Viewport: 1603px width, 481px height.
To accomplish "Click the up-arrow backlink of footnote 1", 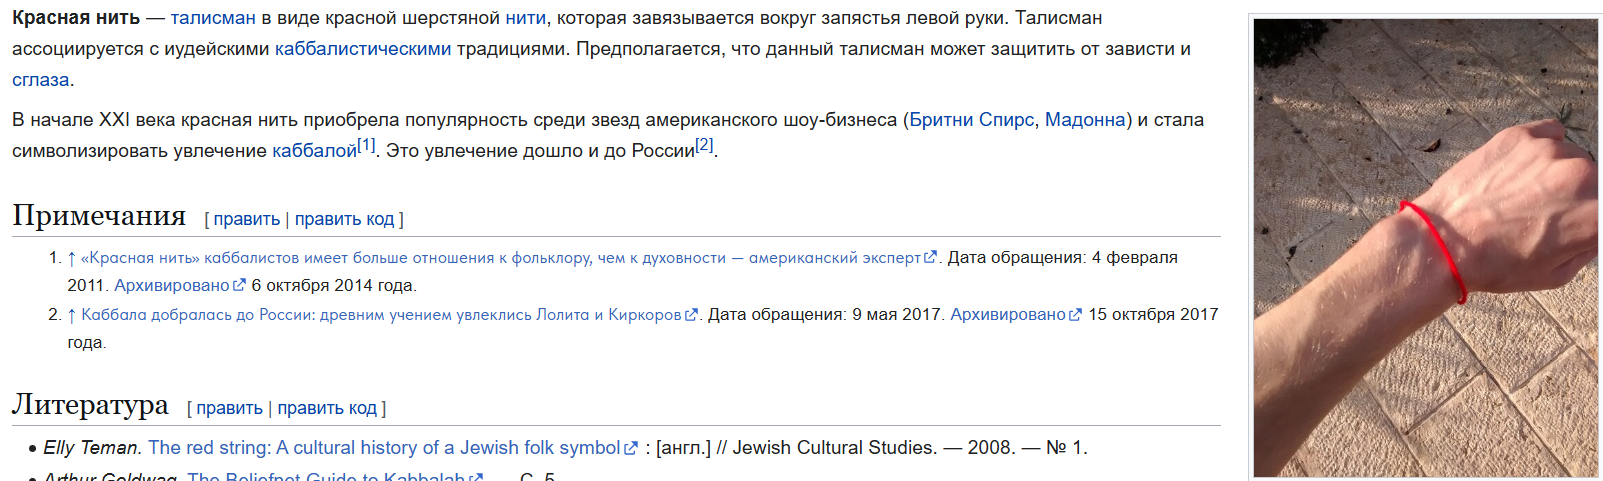I will point(72,258).
